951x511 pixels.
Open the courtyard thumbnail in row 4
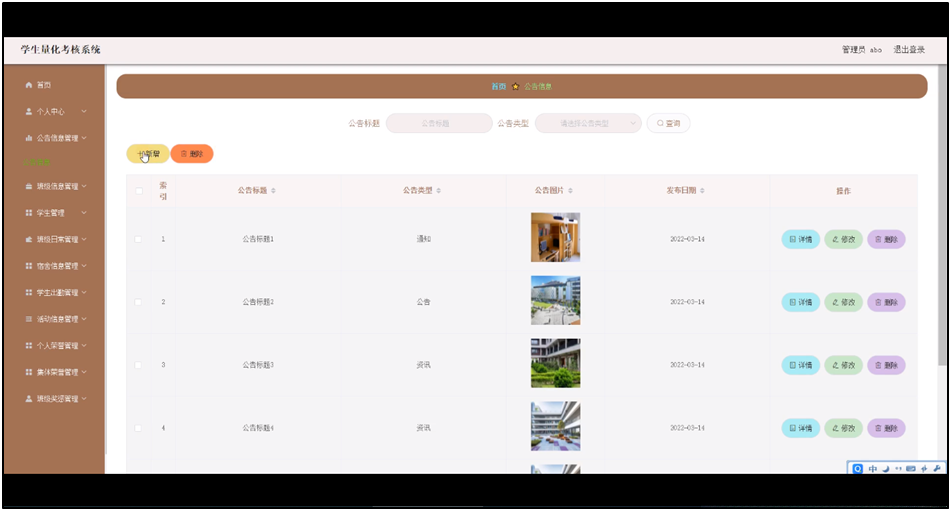[x=556, y=426]
